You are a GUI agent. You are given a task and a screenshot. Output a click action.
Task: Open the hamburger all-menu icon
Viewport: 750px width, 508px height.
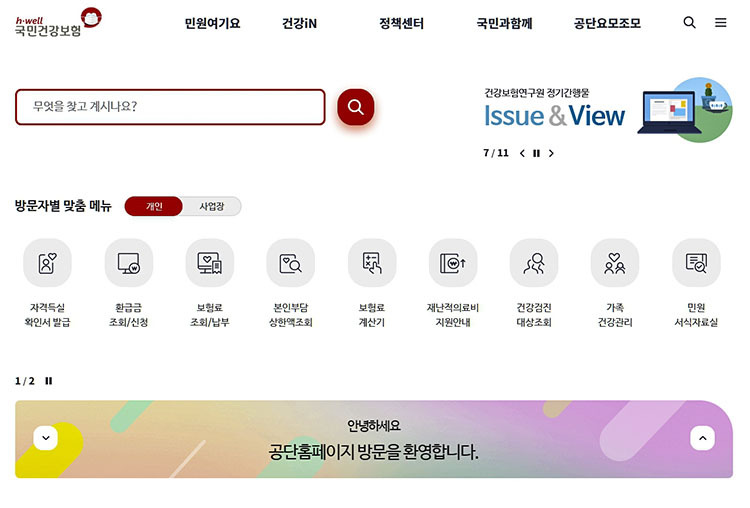[x=721, y=22]
